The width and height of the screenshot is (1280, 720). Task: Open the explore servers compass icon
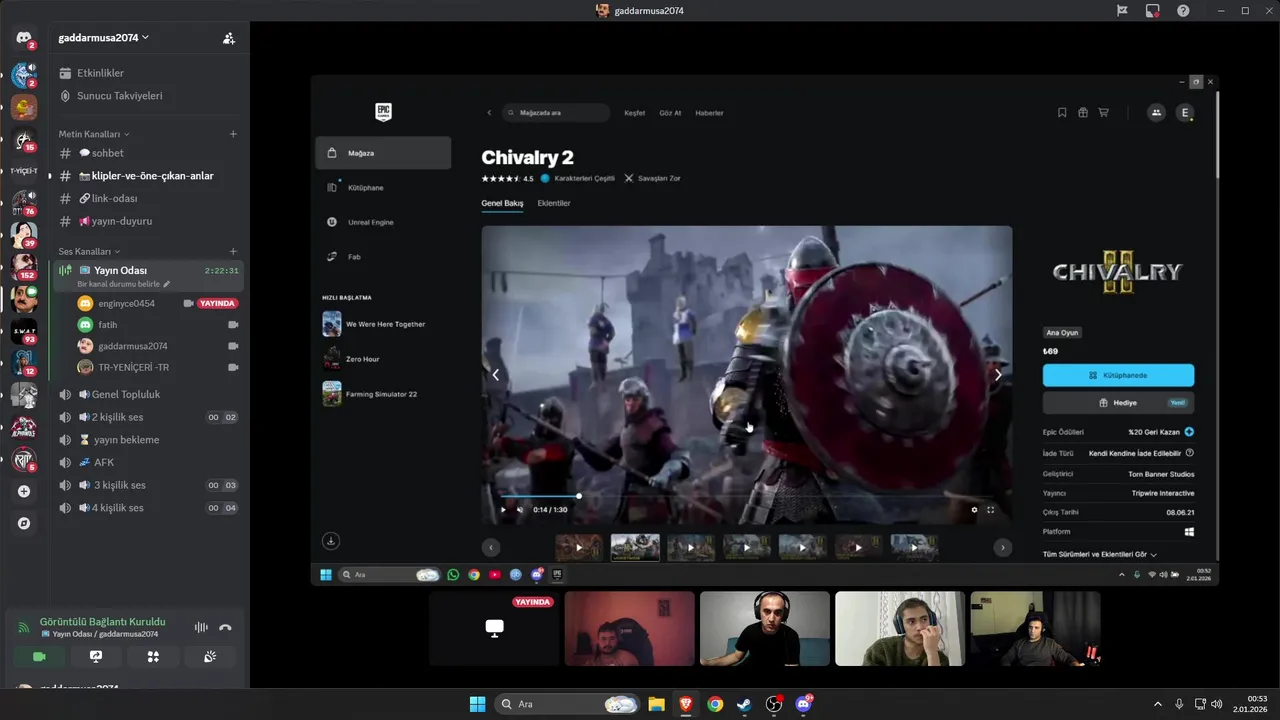point(24,523)
